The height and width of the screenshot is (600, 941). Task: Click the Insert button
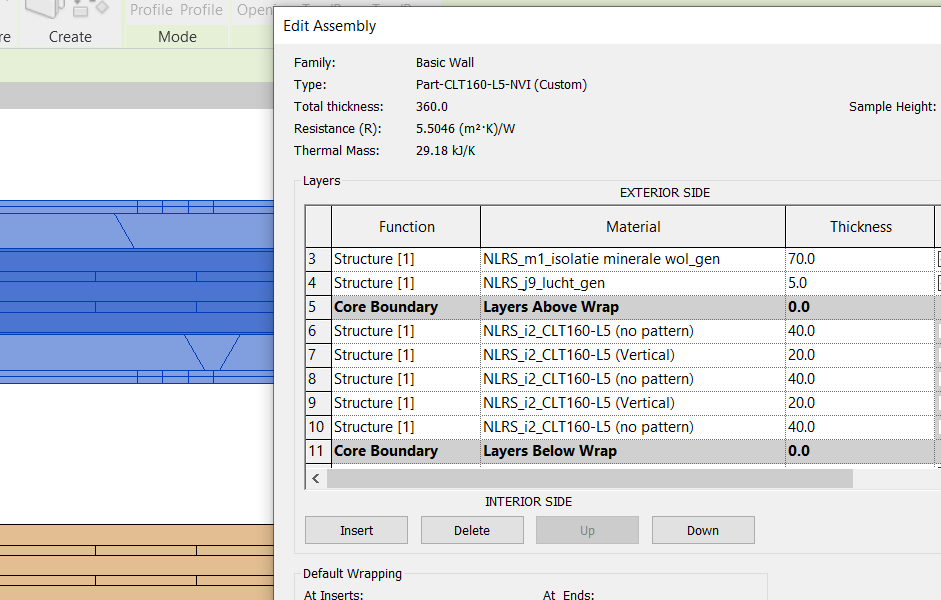[356, 529]
